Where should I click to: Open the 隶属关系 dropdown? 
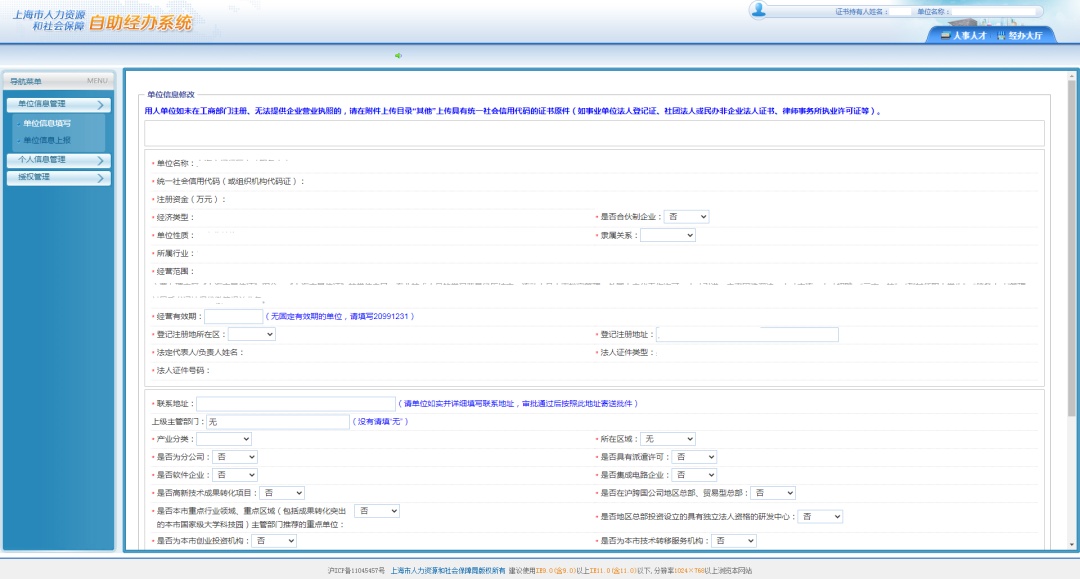coord(667,235)
